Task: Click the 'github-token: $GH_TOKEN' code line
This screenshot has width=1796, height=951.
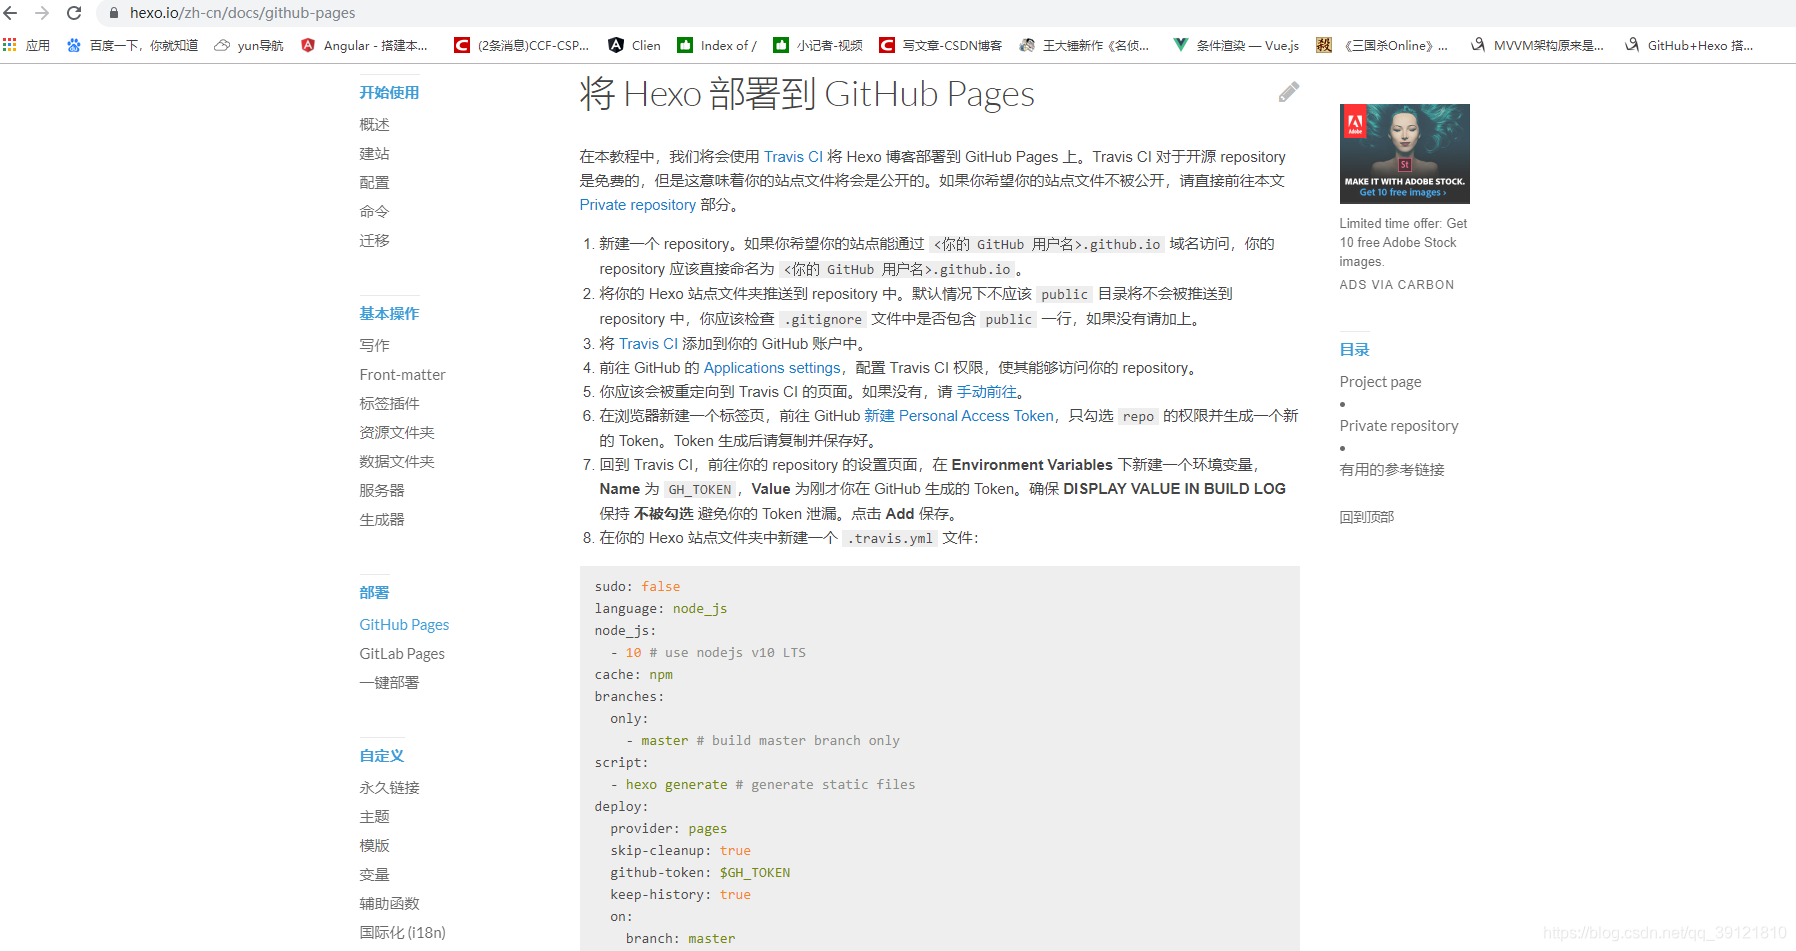Action: click(x=700, y=873)
